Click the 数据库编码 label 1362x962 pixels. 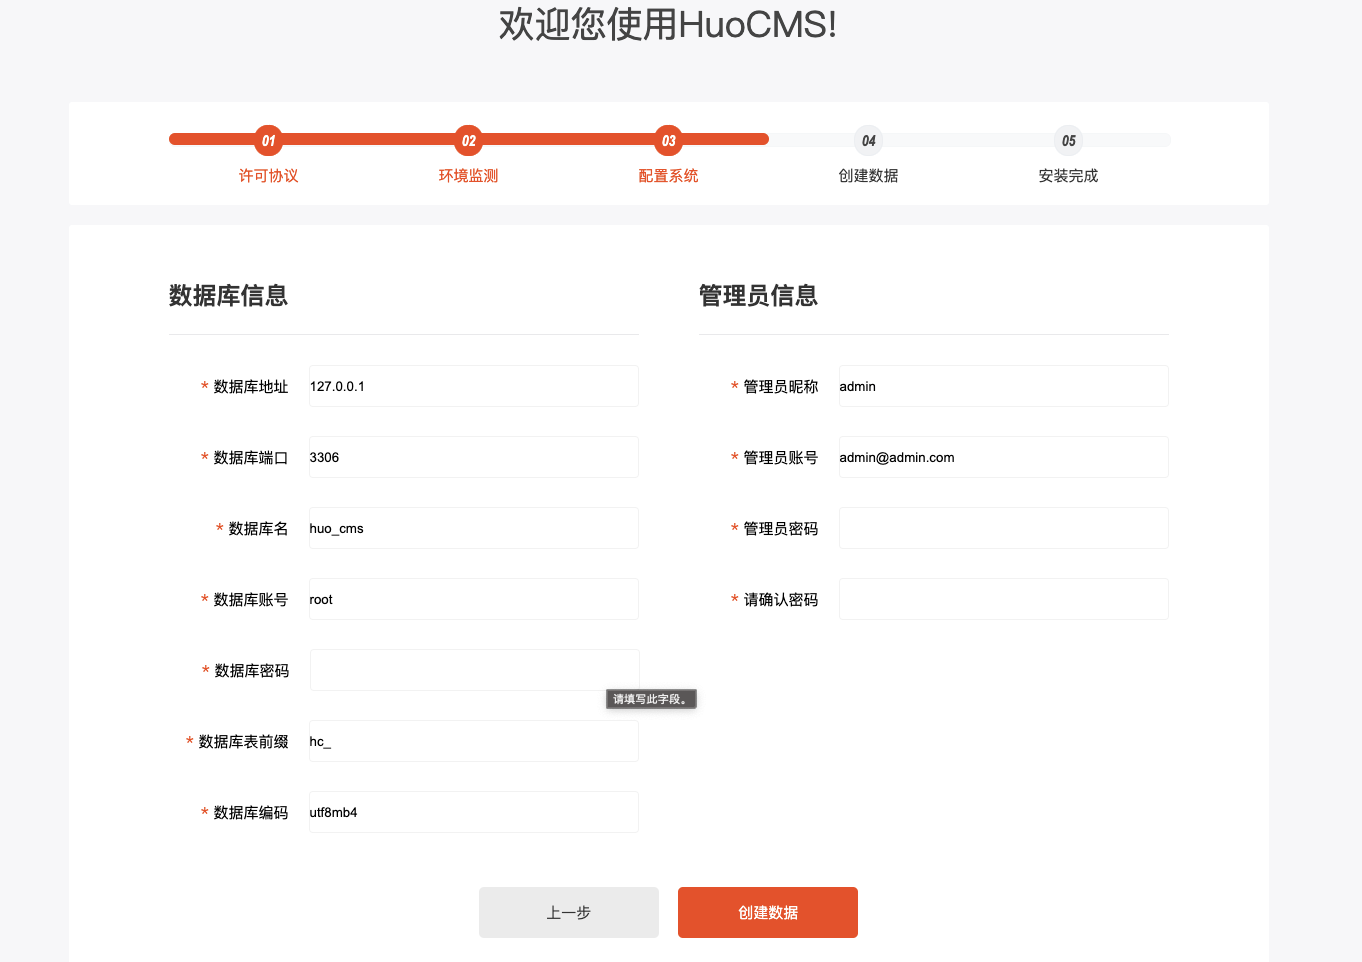coord(251,813)
